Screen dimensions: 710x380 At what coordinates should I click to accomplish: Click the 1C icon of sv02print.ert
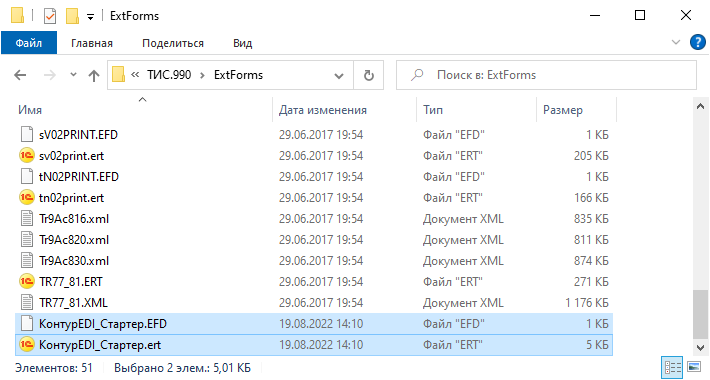coord(27,156)
